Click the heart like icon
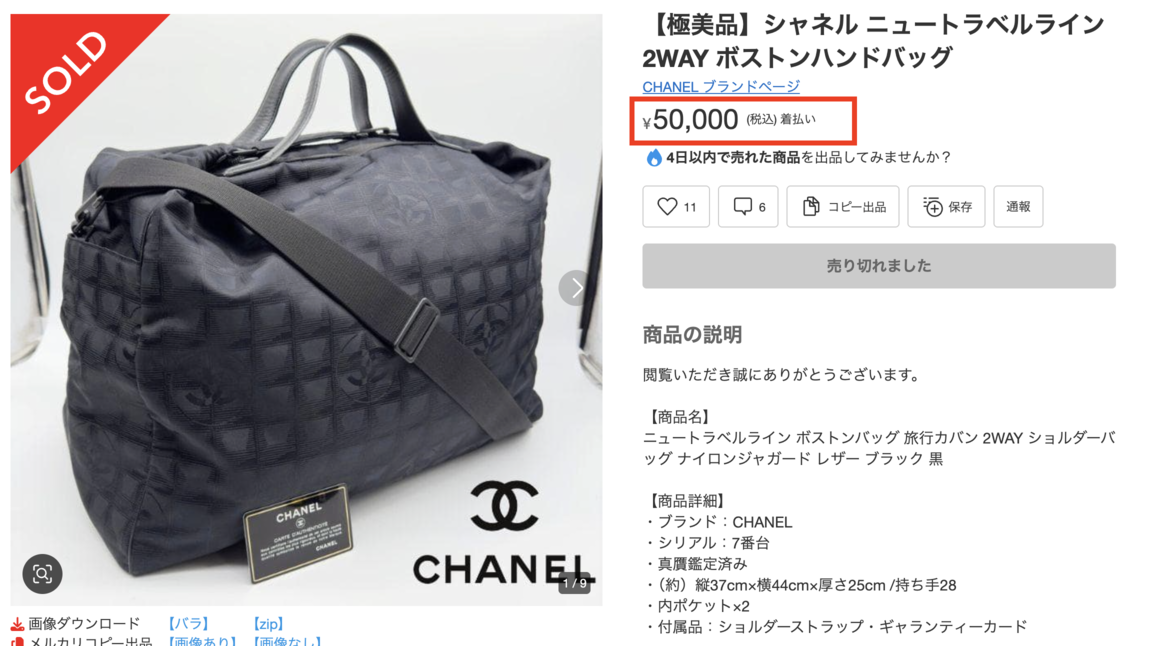The height and width of the screenshot is (646, 1151). [x=667, y=207]
